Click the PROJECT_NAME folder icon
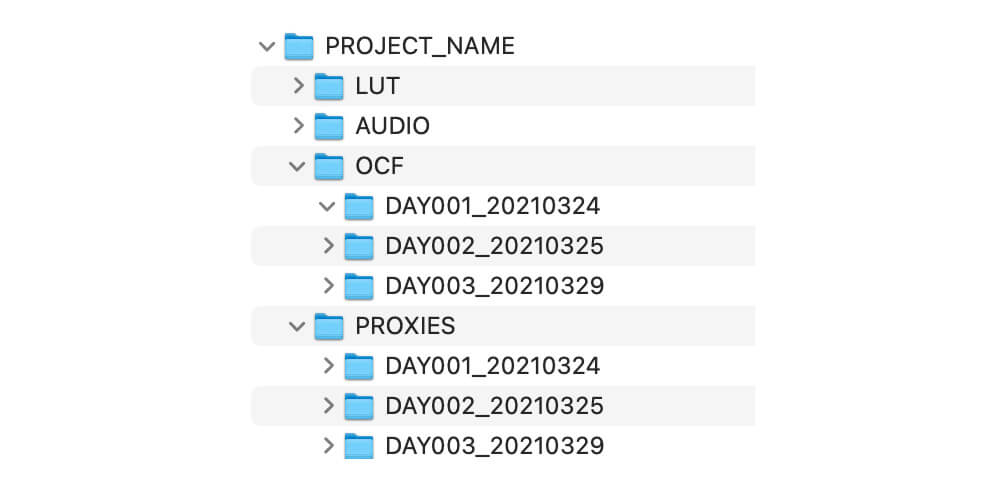Viewport: 1000px width, 480px height. click(x=298, y=47)
